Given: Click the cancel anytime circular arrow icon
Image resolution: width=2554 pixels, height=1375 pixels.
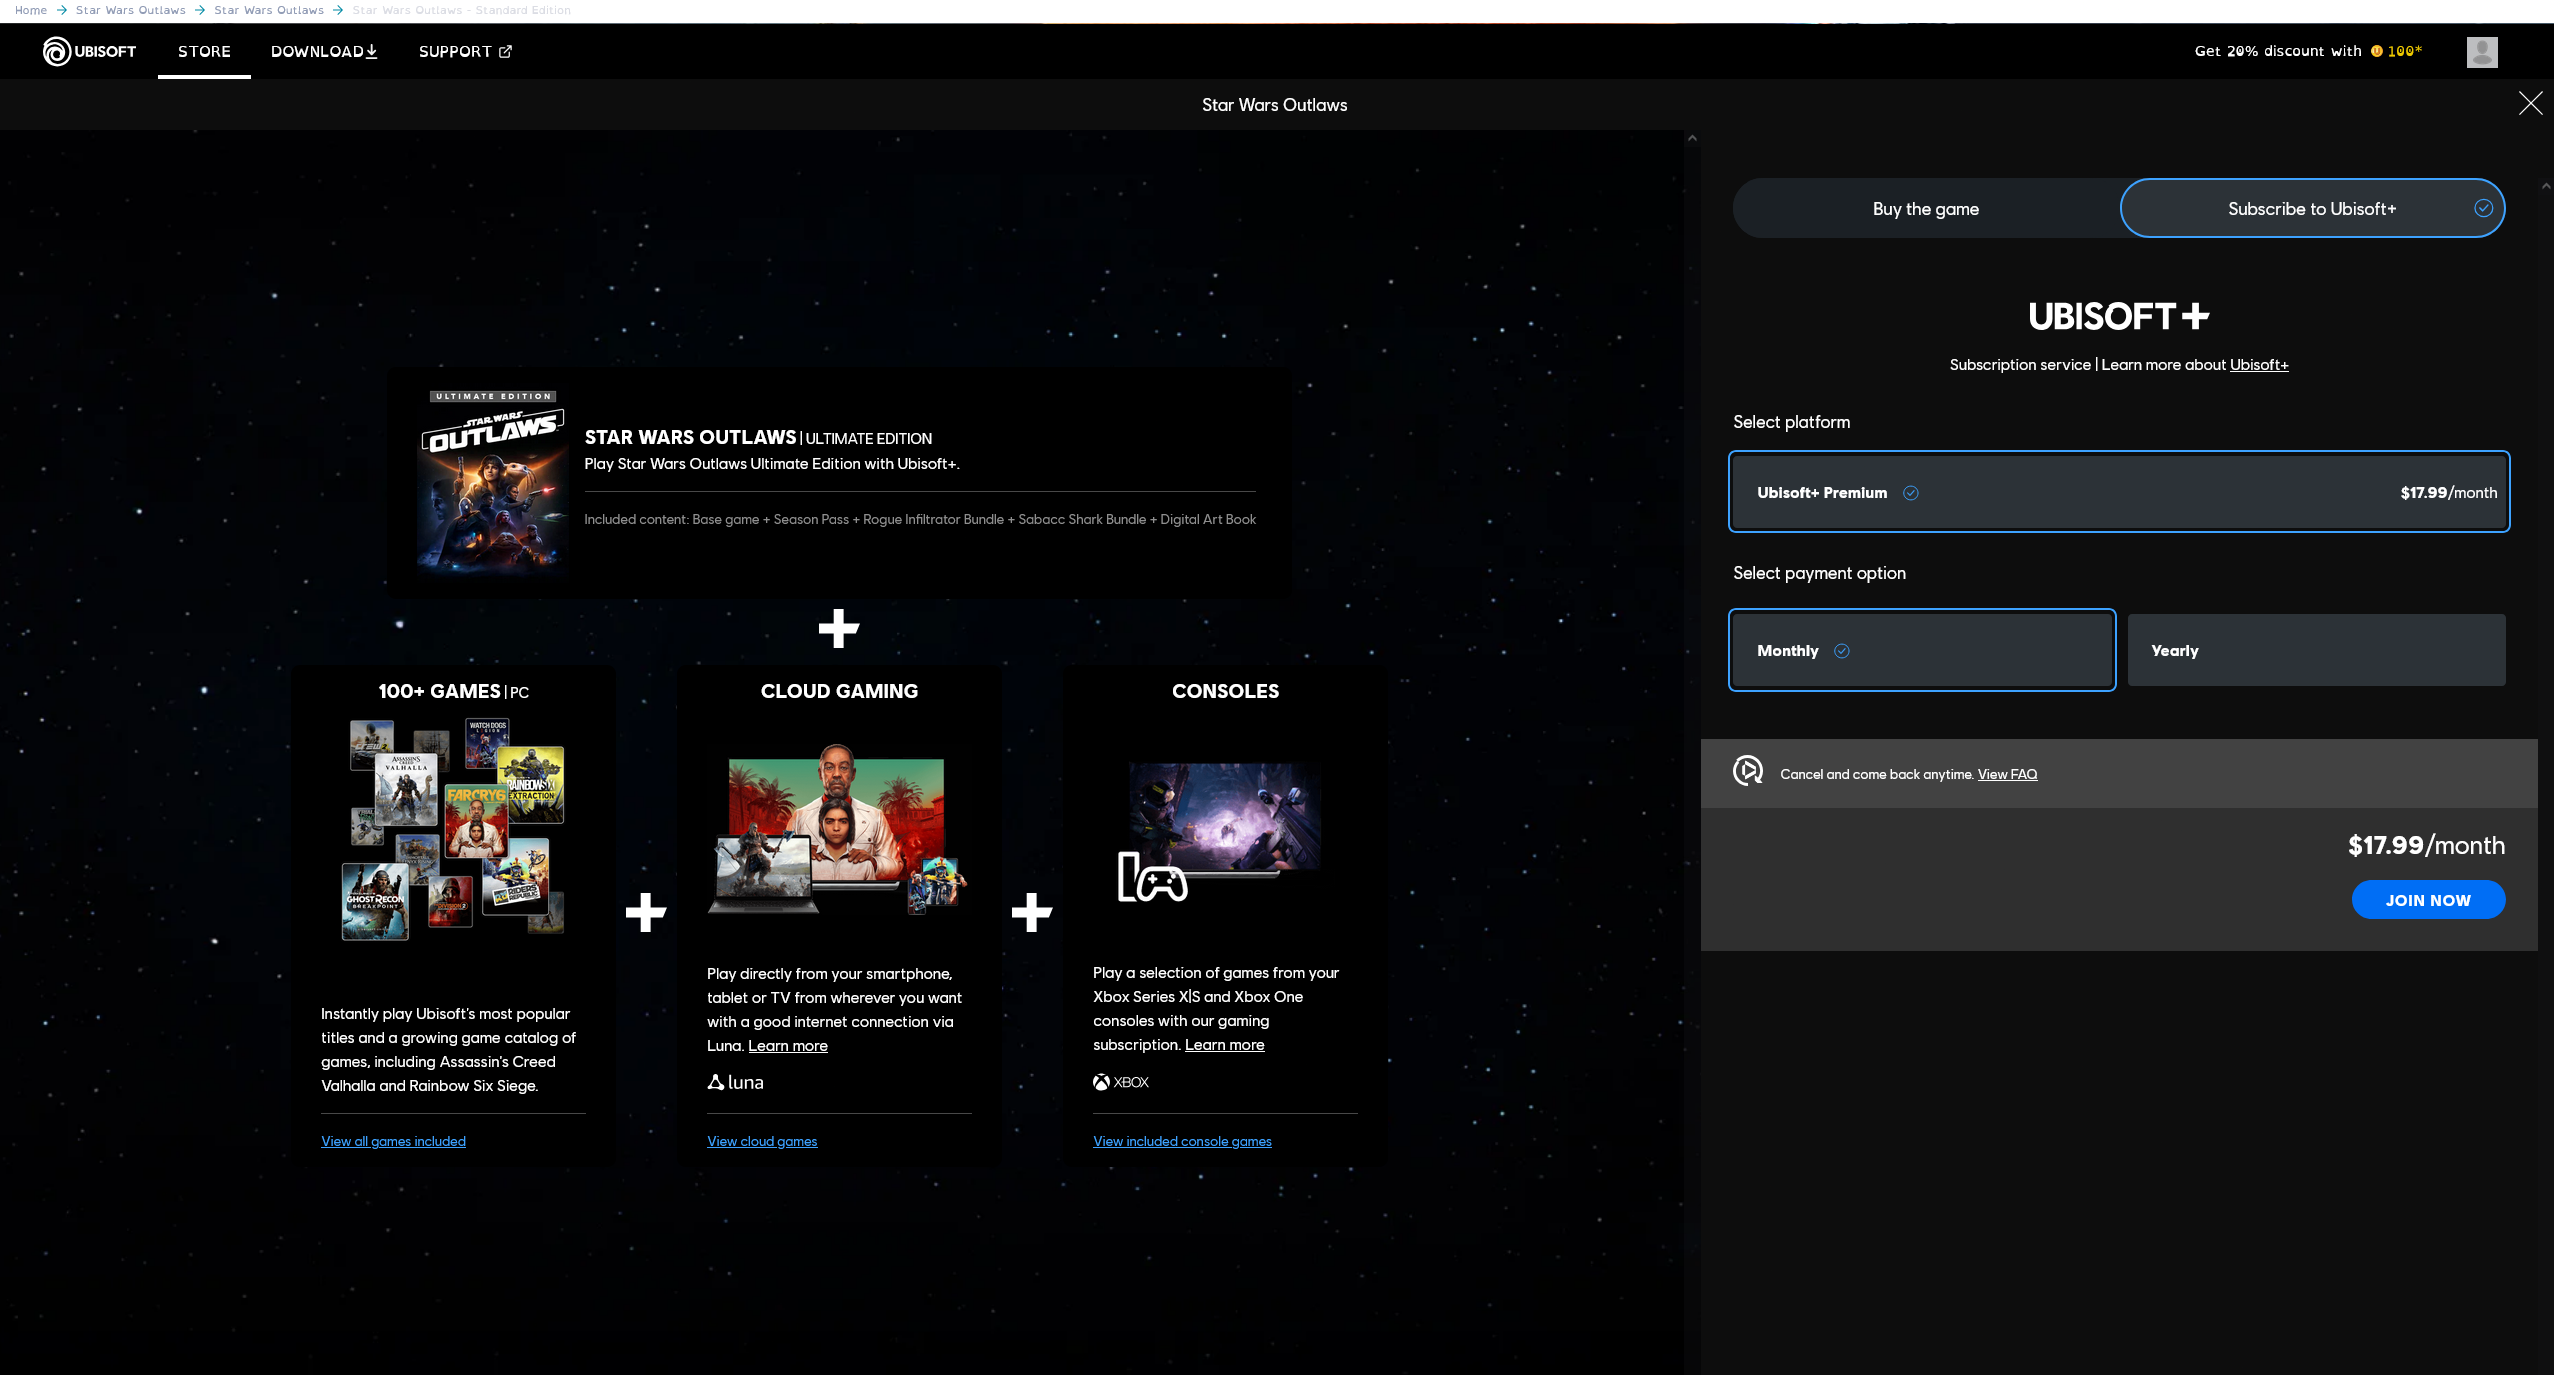Looking at the screenshot, I should [1748, 771].
